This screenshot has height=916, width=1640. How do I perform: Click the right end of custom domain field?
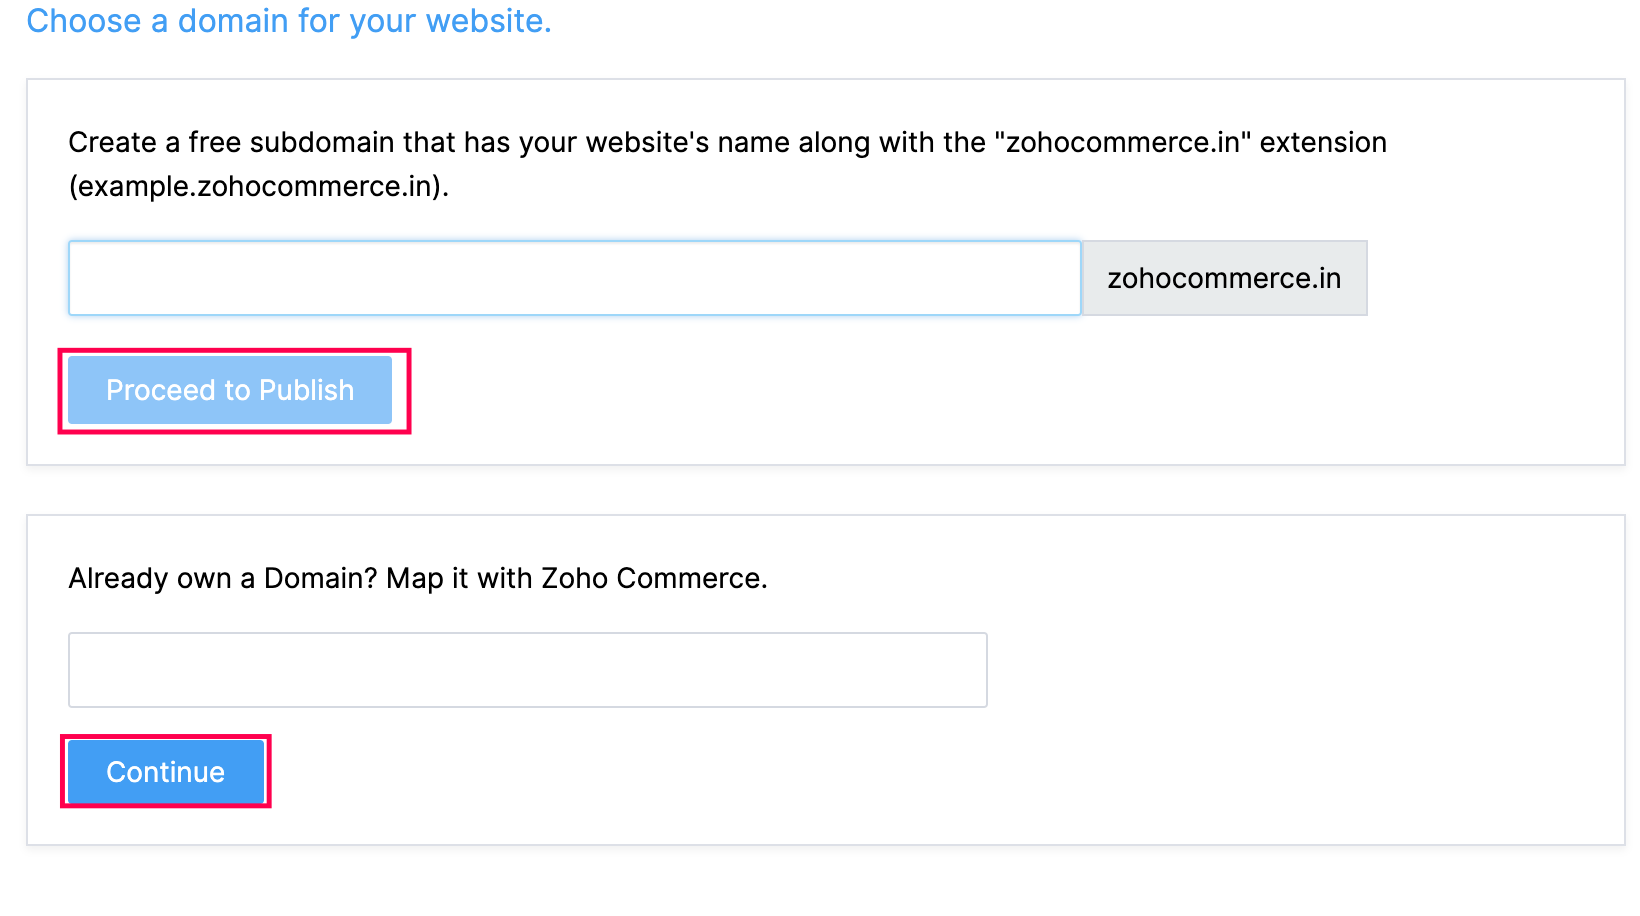point(968,670)
